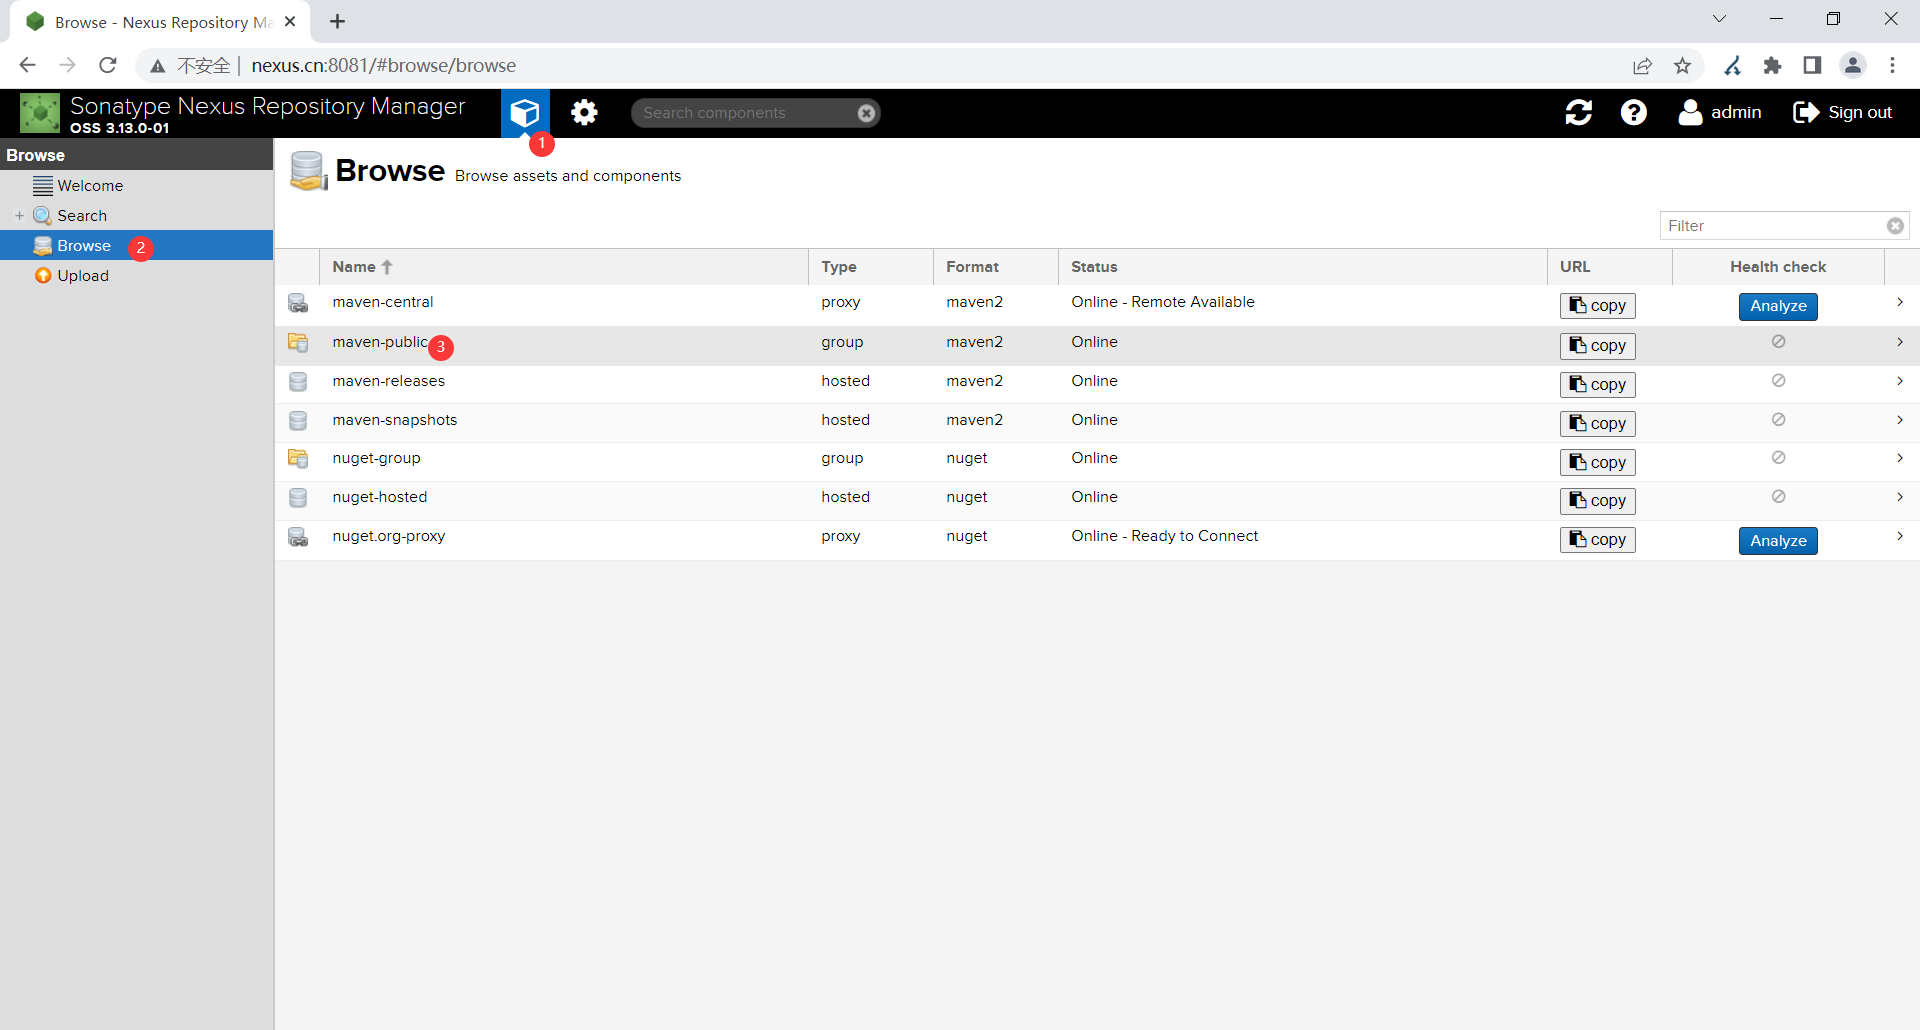Expand the nuget-hosted row chevron
Image resolution: width=1920 pixels, height=1030 pixels.
(1900, 497)
